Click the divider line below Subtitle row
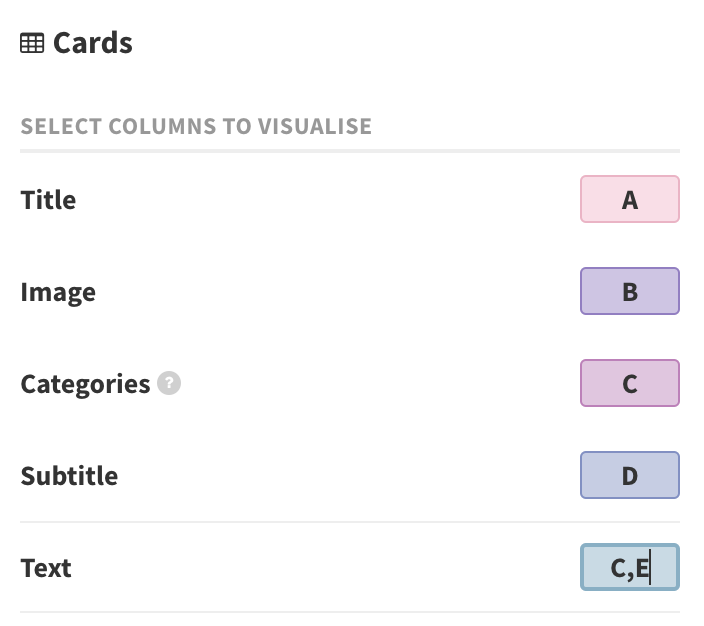The width and height of the screenshot is (704, 626). pos(350,522)
